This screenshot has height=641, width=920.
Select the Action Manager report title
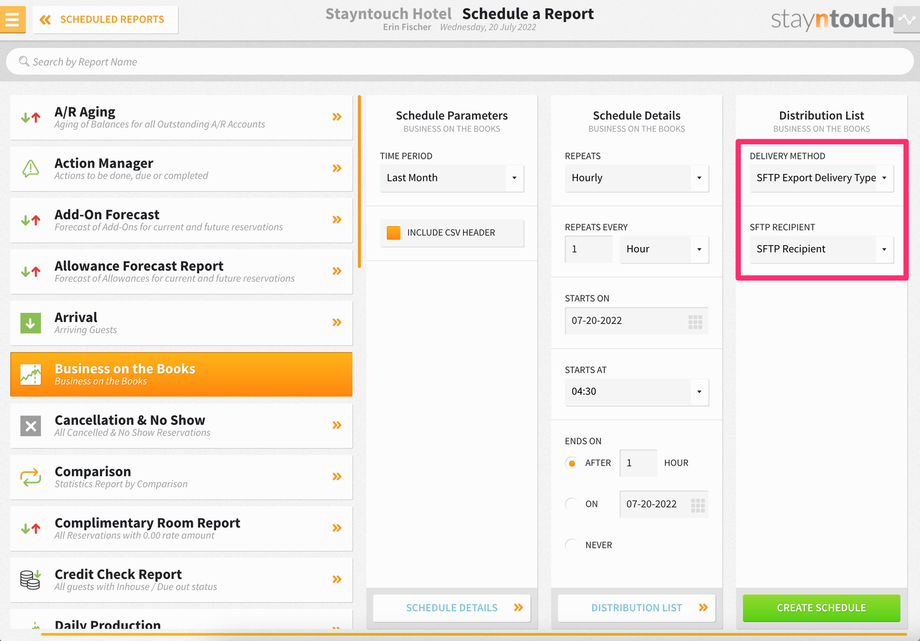[x=104, y=163]
